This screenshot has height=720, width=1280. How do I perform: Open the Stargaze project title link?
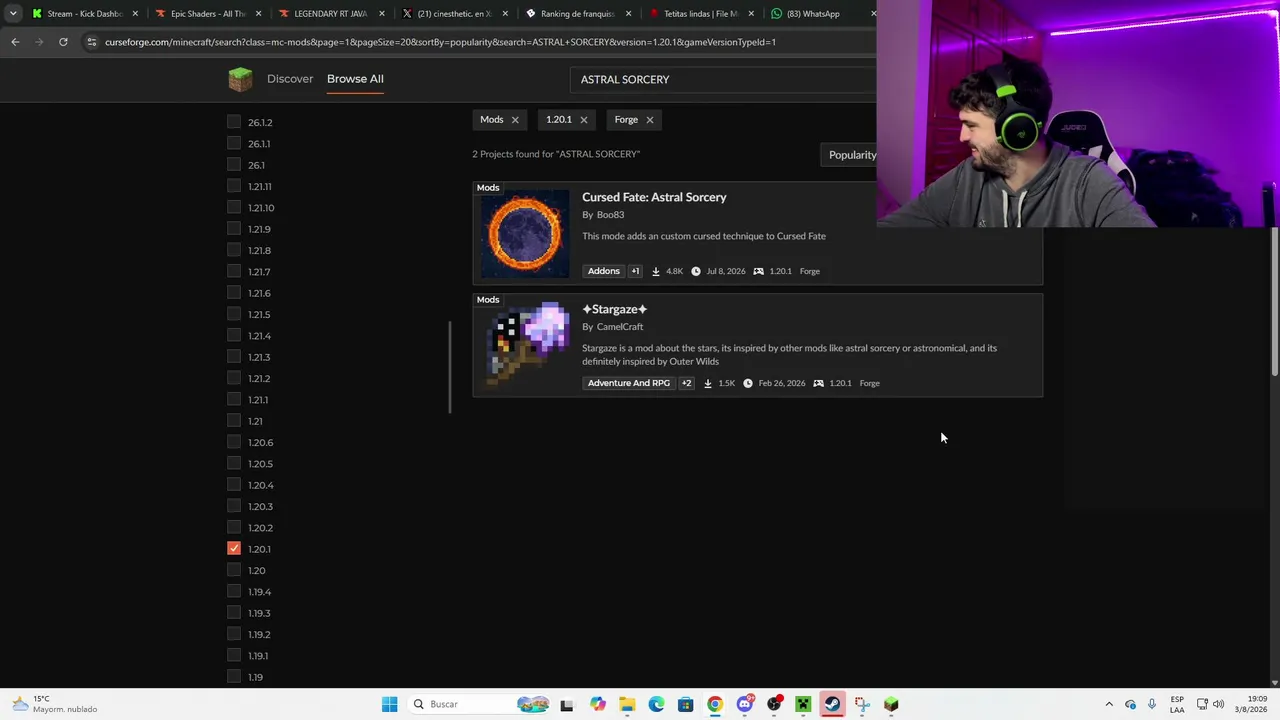click(614, 309)
